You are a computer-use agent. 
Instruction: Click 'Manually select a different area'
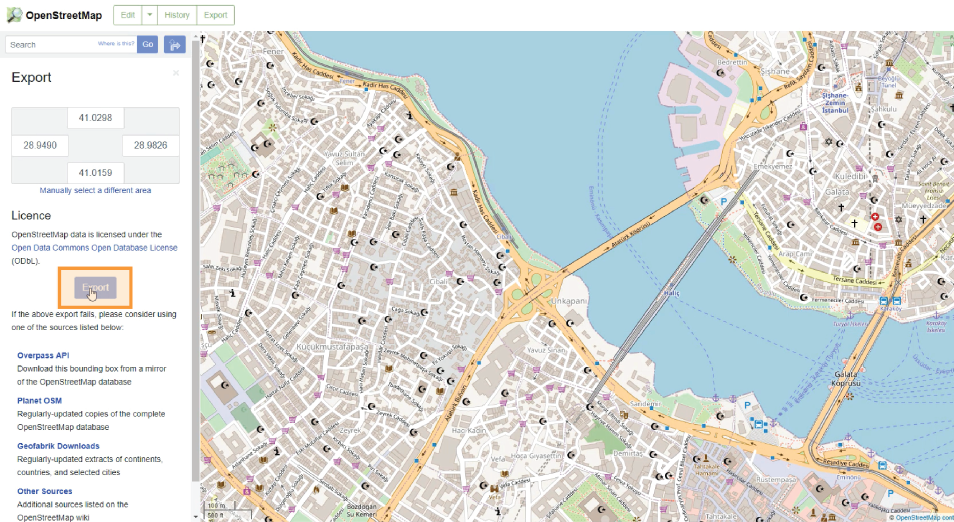(x=95, y=190)
